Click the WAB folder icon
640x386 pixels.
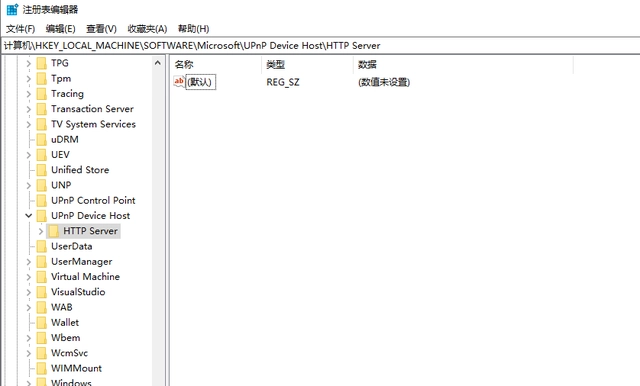pos(42,307)
